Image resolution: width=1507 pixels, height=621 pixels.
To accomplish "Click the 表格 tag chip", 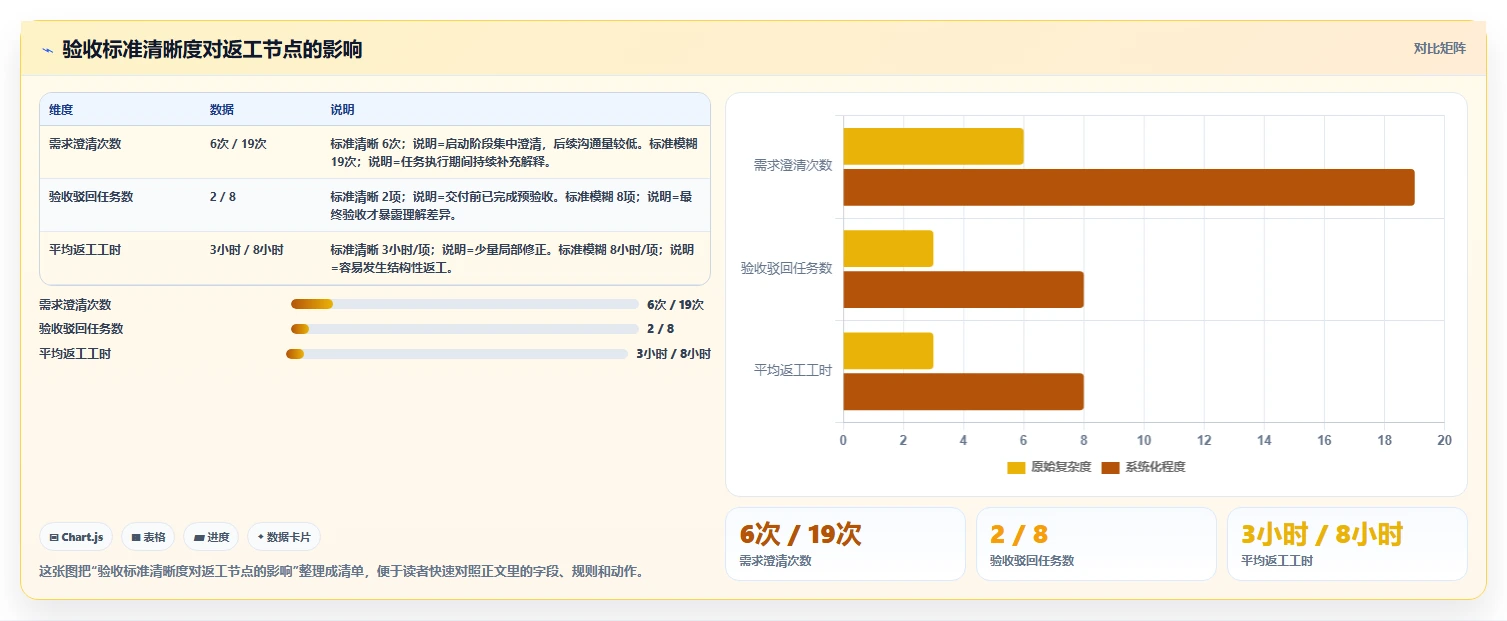I will click(148, 537).
